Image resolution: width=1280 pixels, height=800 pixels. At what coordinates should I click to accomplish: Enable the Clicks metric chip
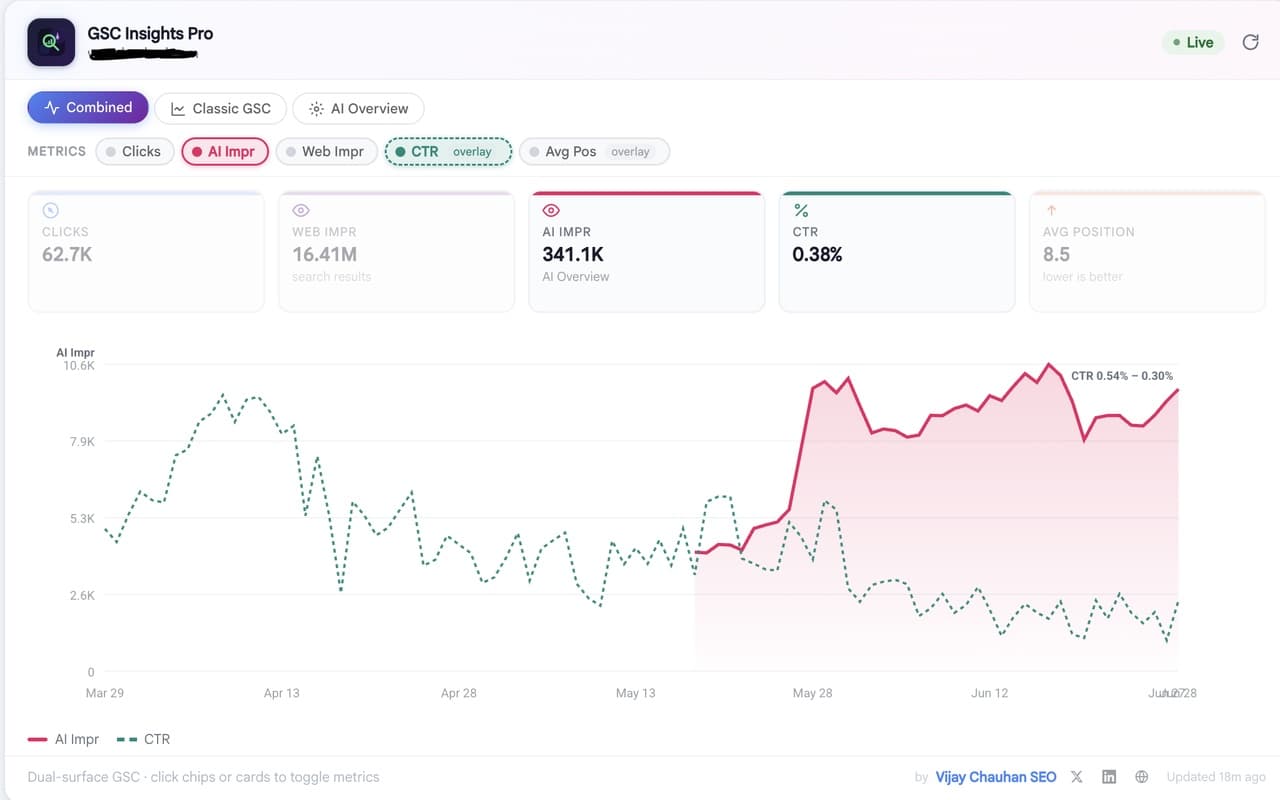tap(135, 152)
